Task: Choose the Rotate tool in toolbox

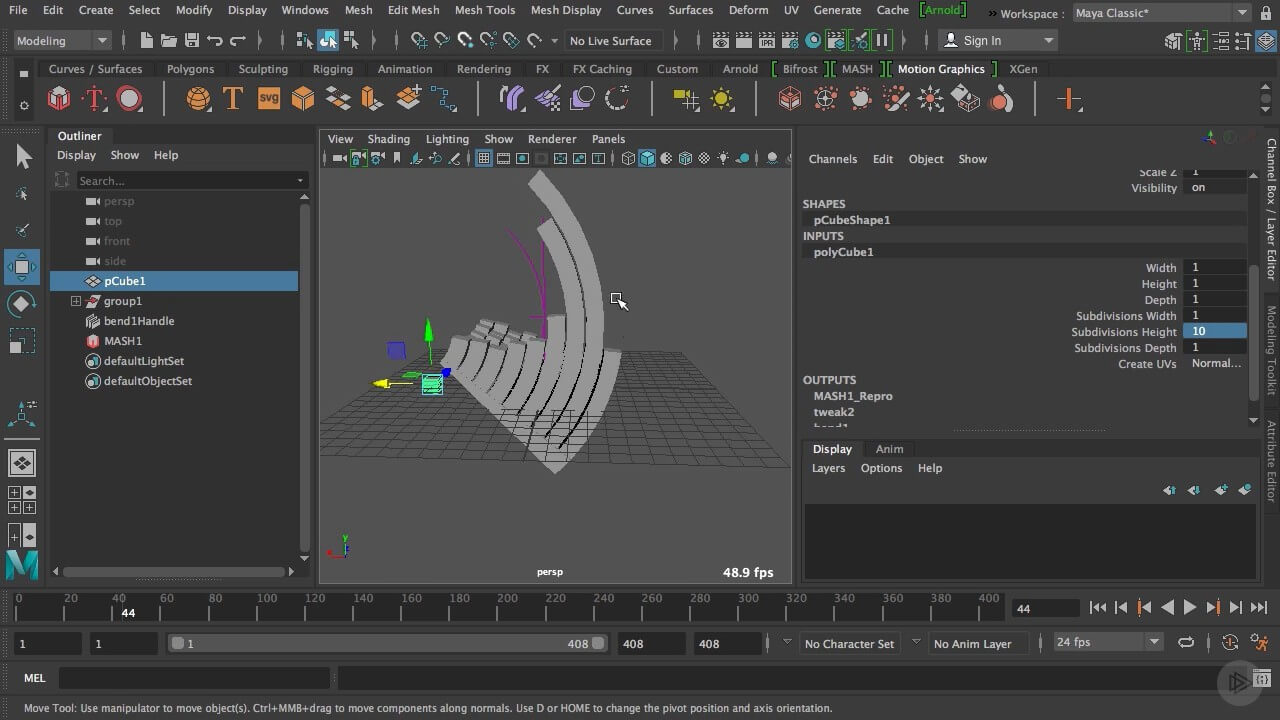Action: click(22, 303)
